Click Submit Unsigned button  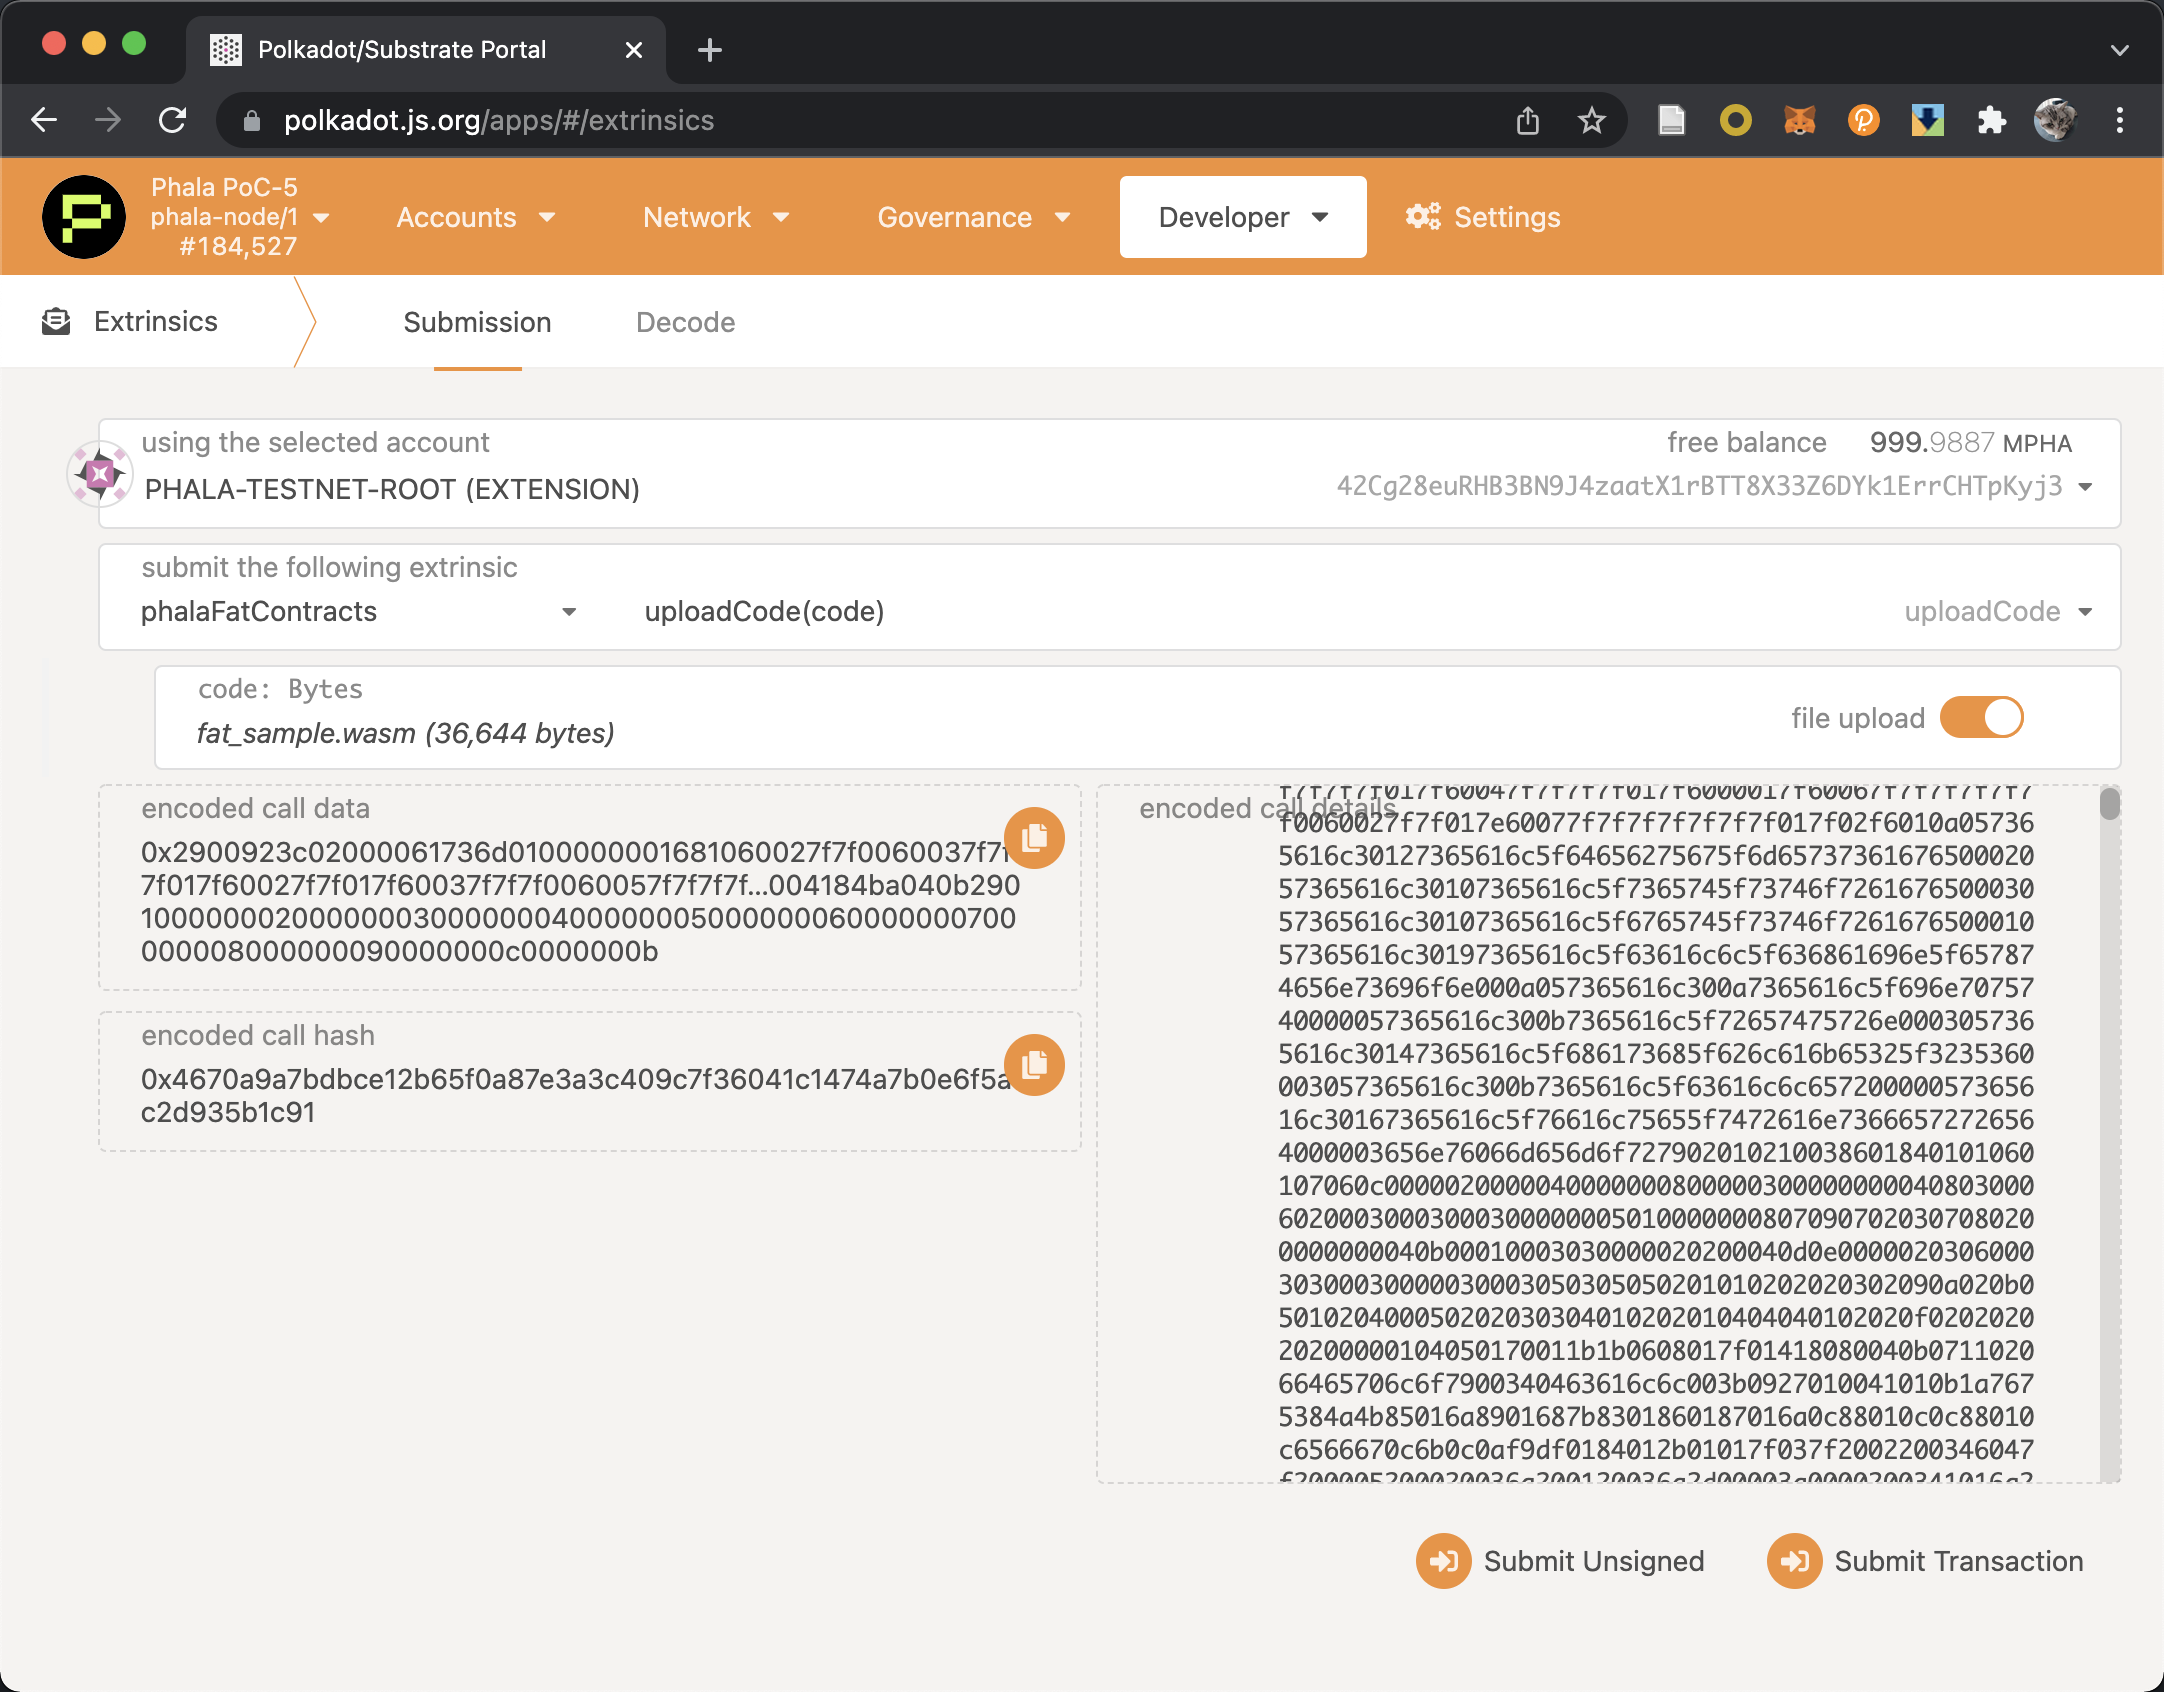(1560, 1561)
